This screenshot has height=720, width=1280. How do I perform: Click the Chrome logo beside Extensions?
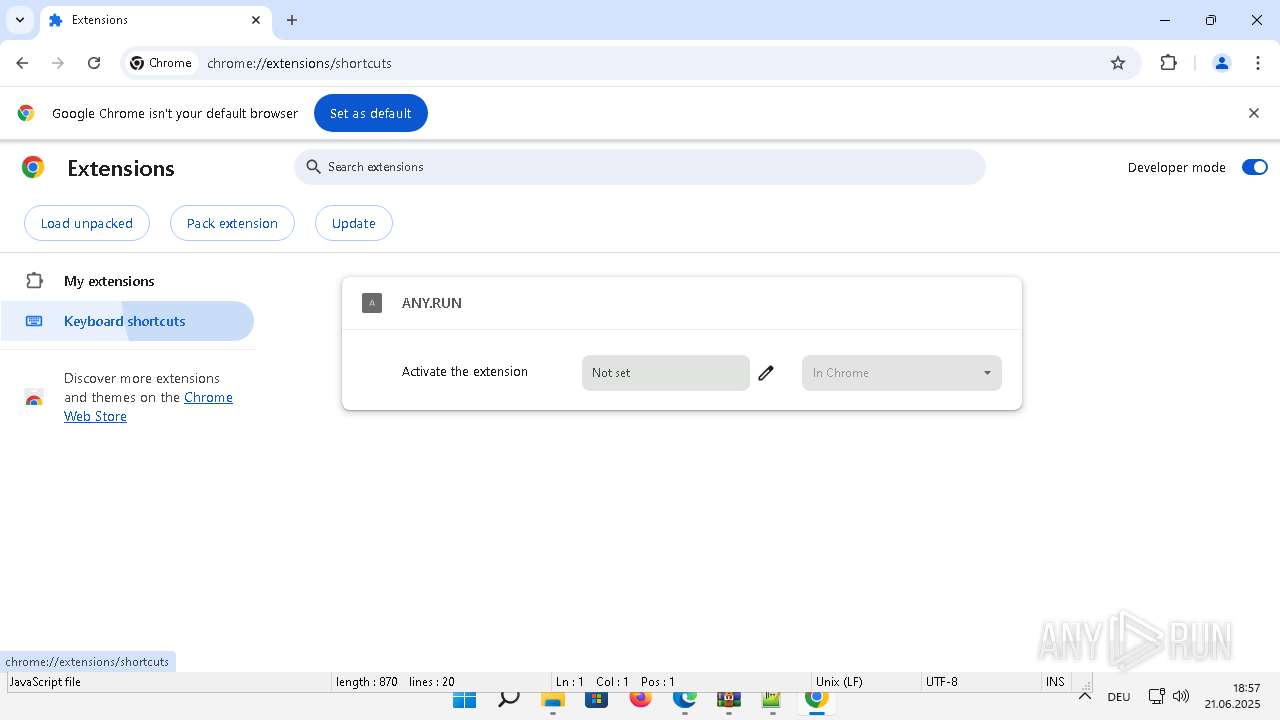(33, 168)
